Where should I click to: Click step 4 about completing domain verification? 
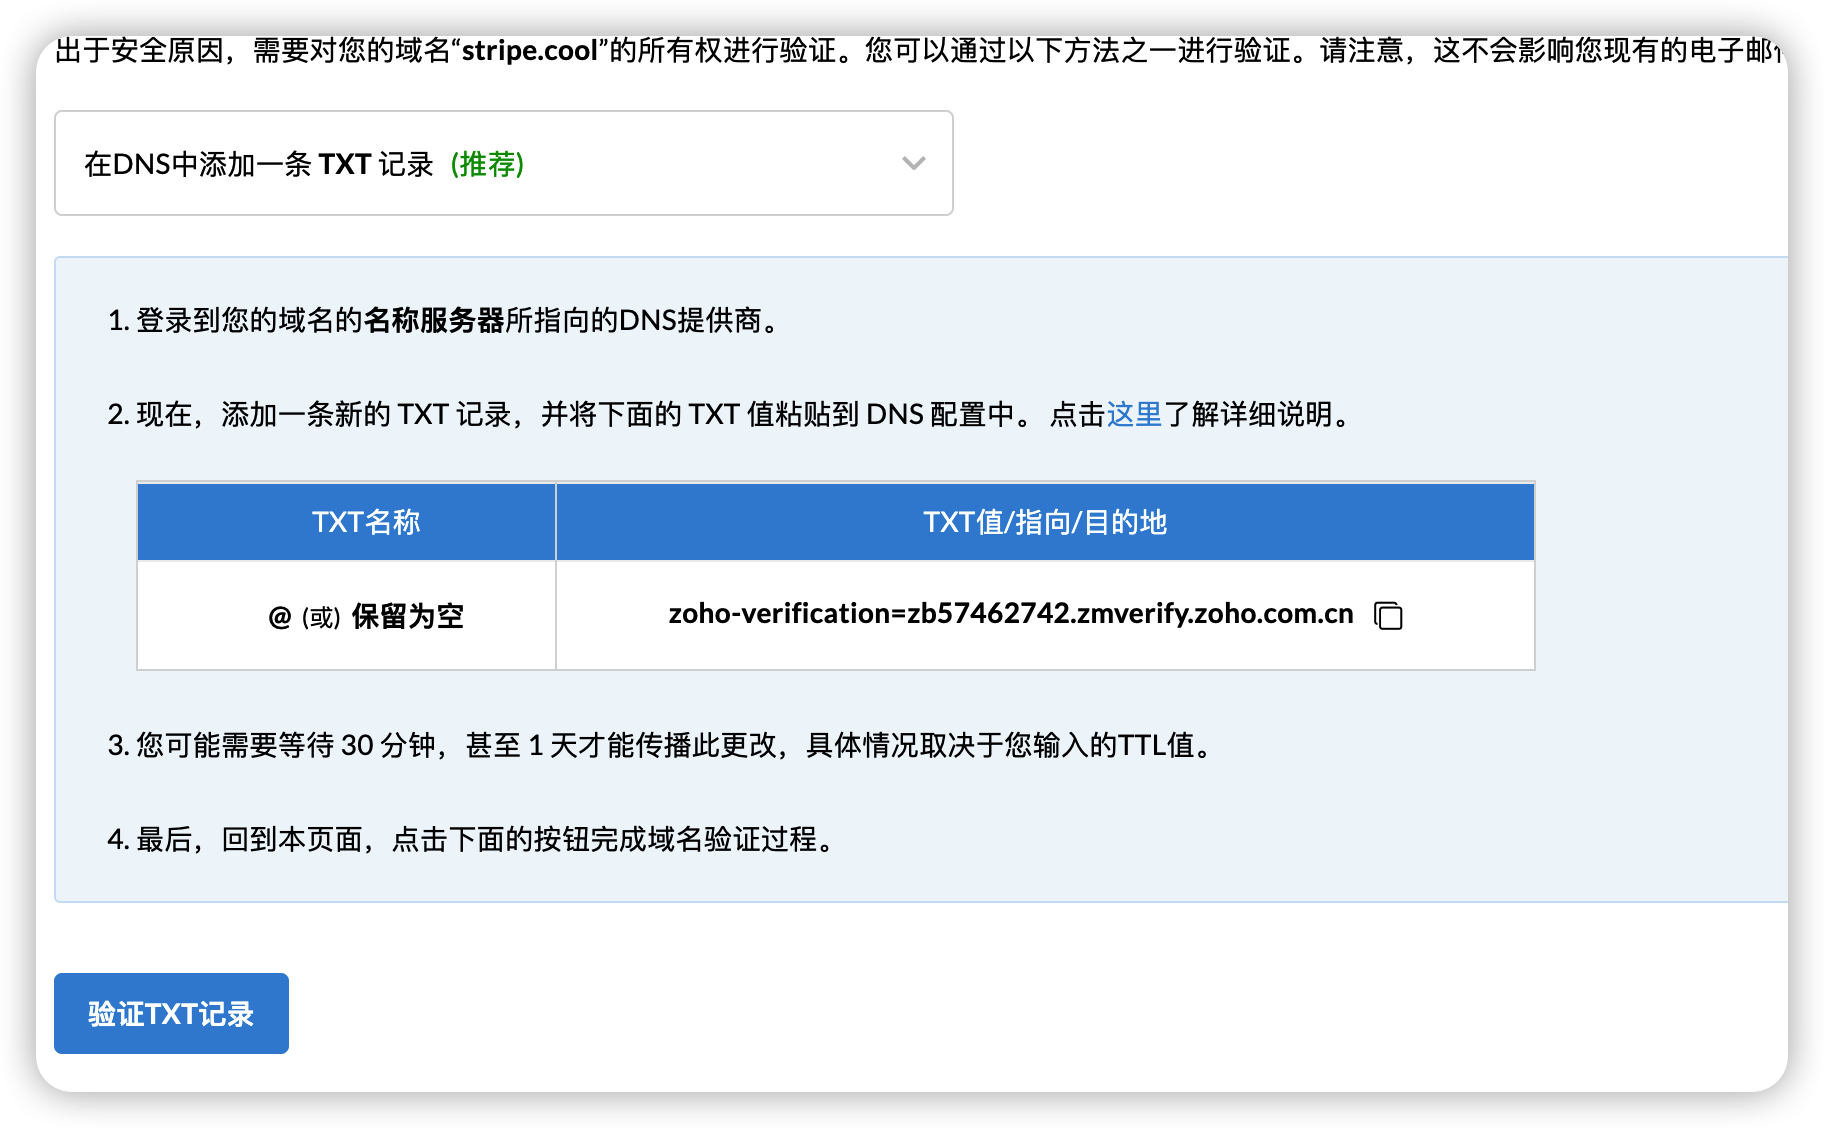(470, 840)
